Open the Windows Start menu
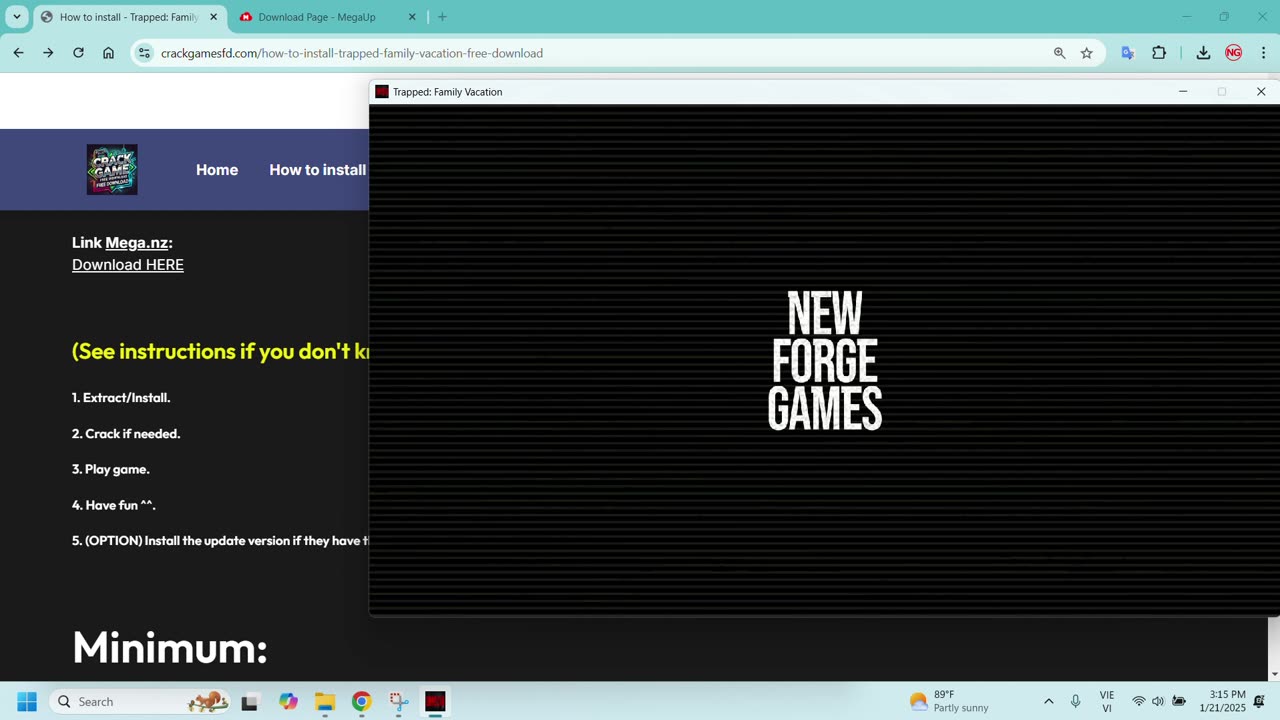The height and width of the screenshot is (720, 1280). point(27,701)
